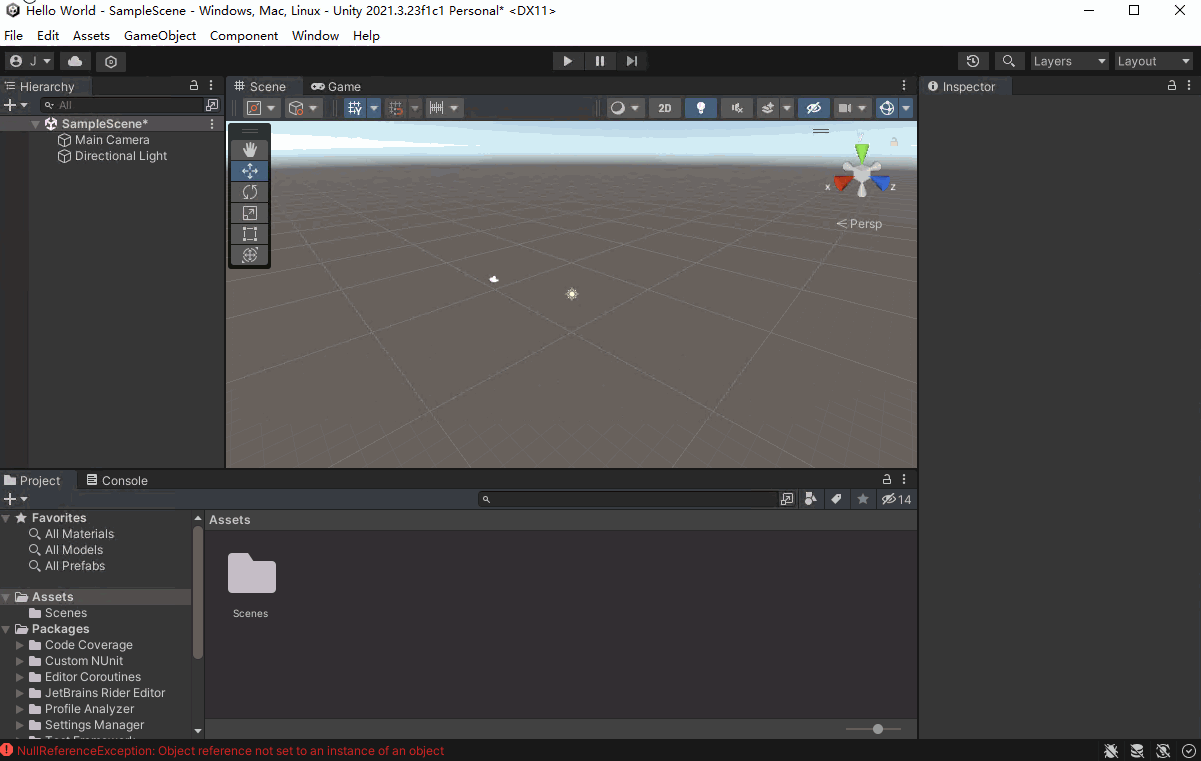Click the blue Z axis gizmo cone
The width and height of the screenshot is (1201, 761).
881,184
